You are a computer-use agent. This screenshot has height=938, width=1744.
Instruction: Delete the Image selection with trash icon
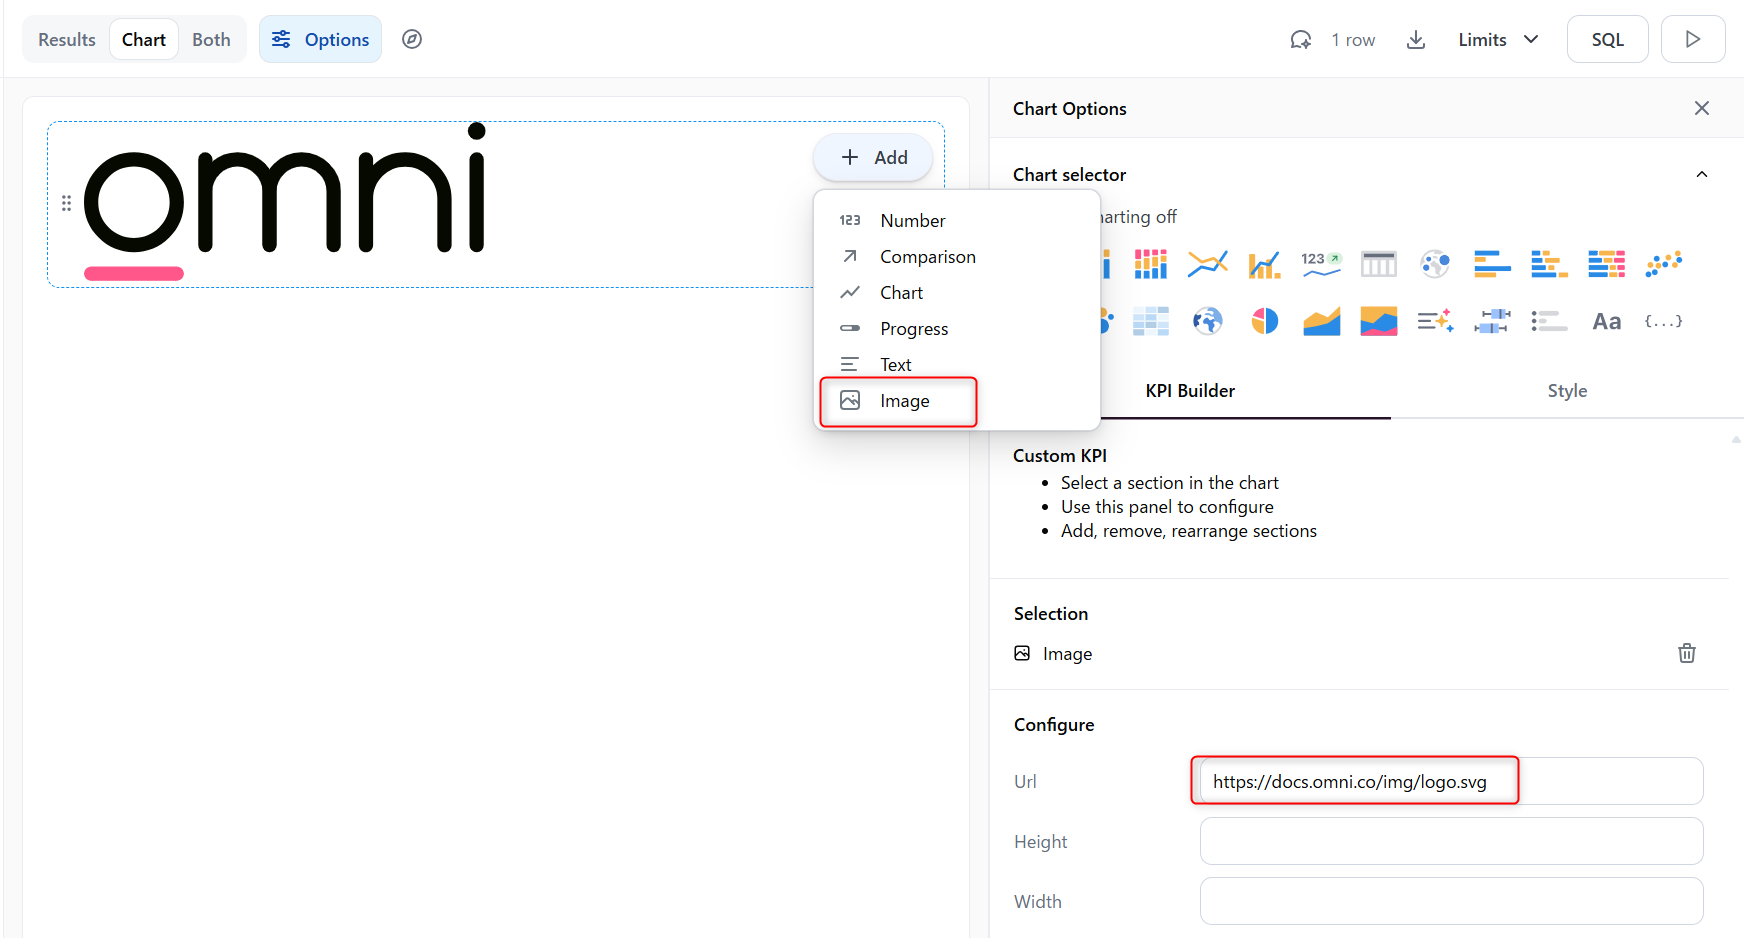(x=1686, y=653)
